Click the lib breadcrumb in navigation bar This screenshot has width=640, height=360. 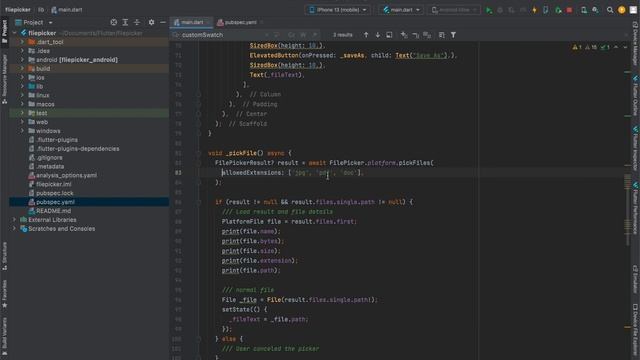point(41,10)
